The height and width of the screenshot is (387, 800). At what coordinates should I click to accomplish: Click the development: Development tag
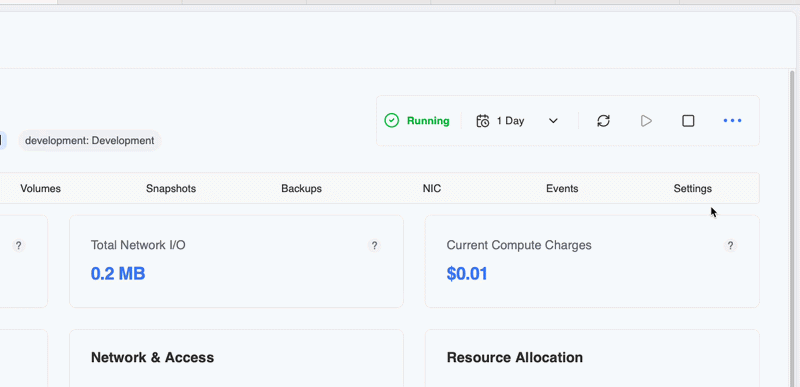pyautogui.click(x=90, y=141)
